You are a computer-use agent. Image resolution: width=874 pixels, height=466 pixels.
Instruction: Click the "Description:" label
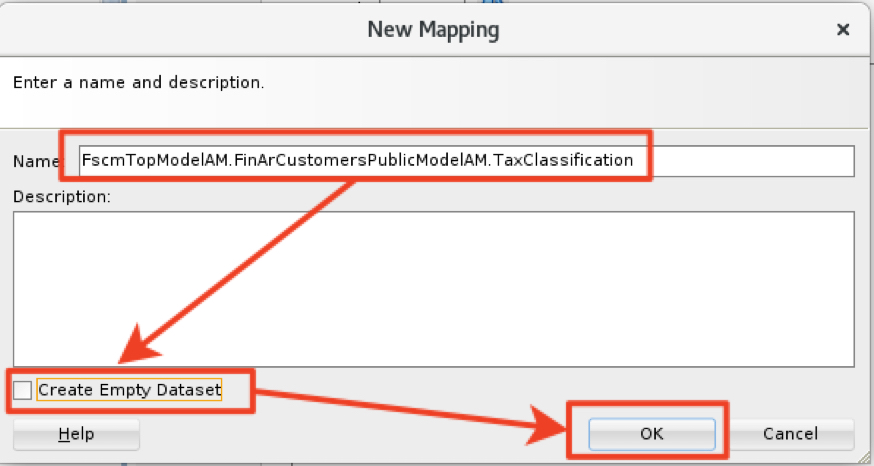(61, 196)
